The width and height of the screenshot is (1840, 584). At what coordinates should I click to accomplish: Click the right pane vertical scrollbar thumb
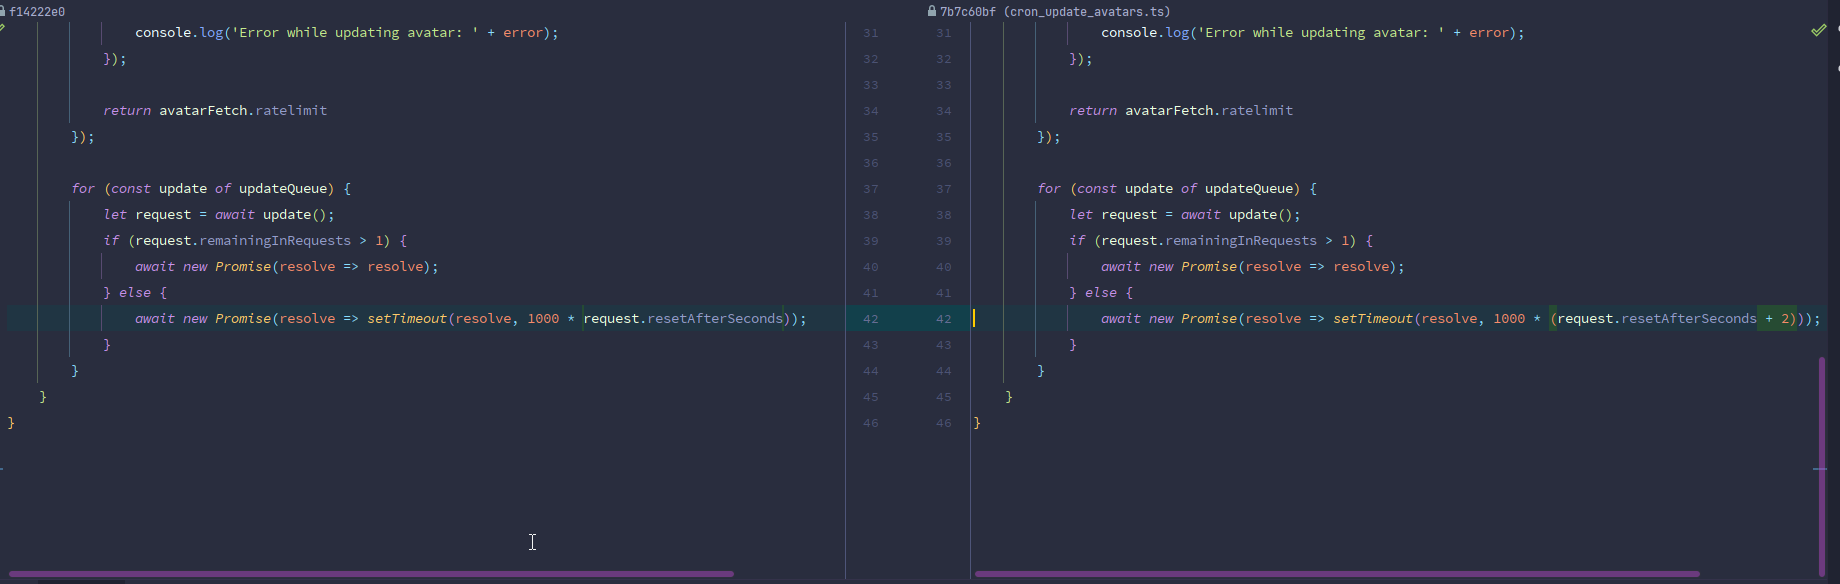[x=1822, y=465]
